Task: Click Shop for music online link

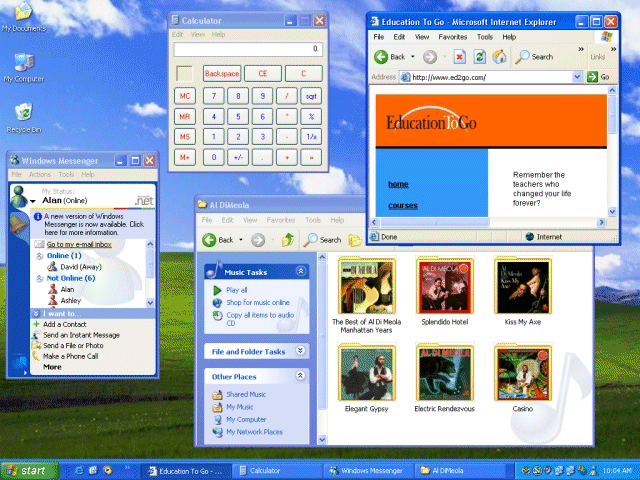Action: pos(258,302)
